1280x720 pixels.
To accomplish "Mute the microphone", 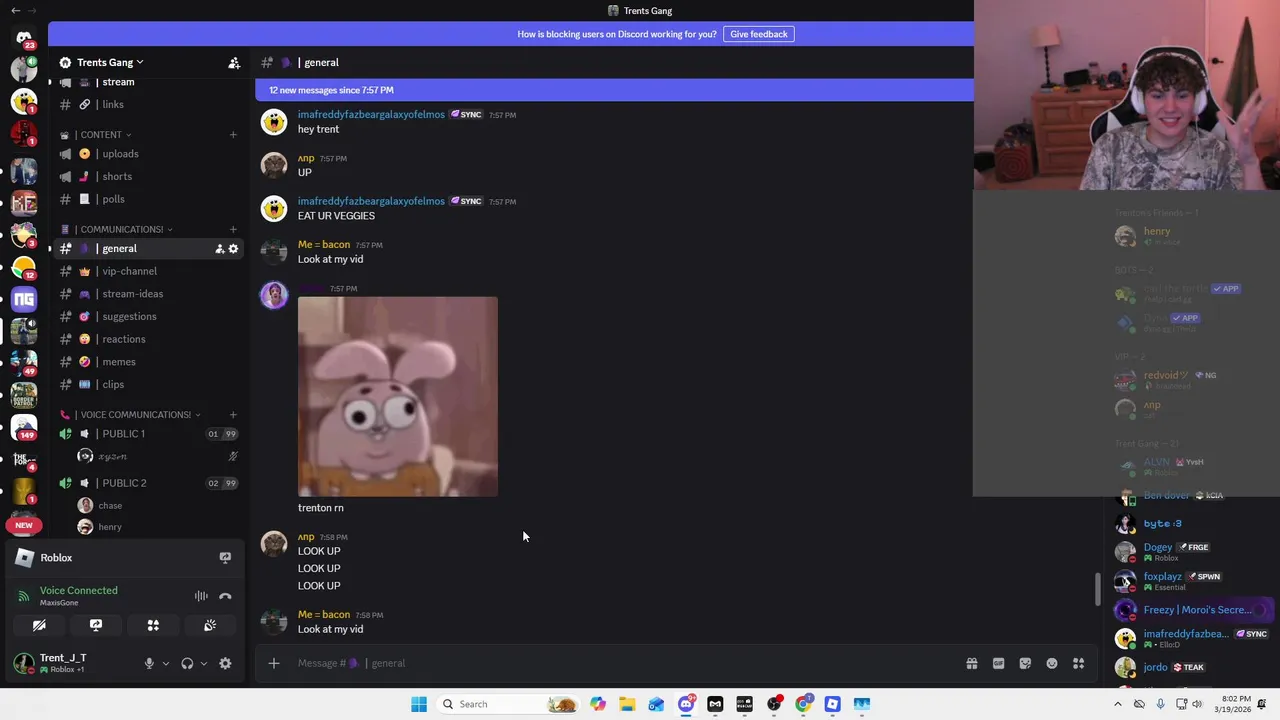I will 149,663.
